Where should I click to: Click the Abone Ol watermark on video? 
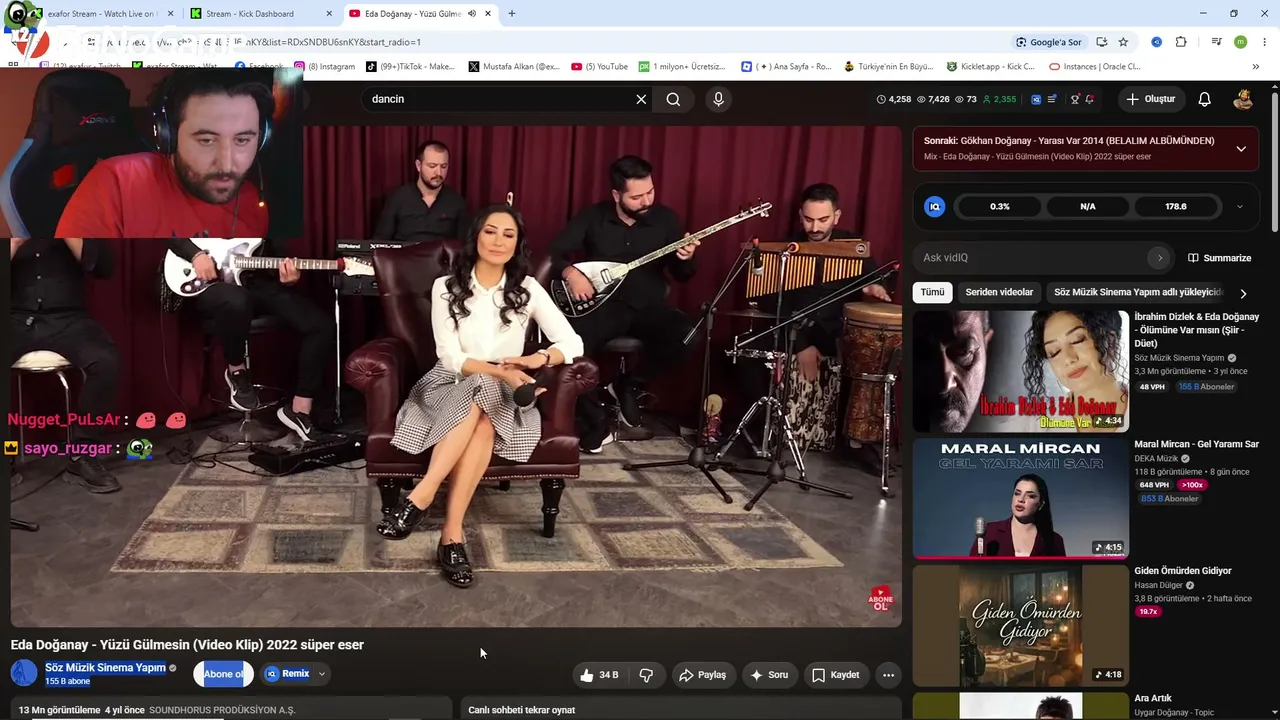(x=881, y=599)
